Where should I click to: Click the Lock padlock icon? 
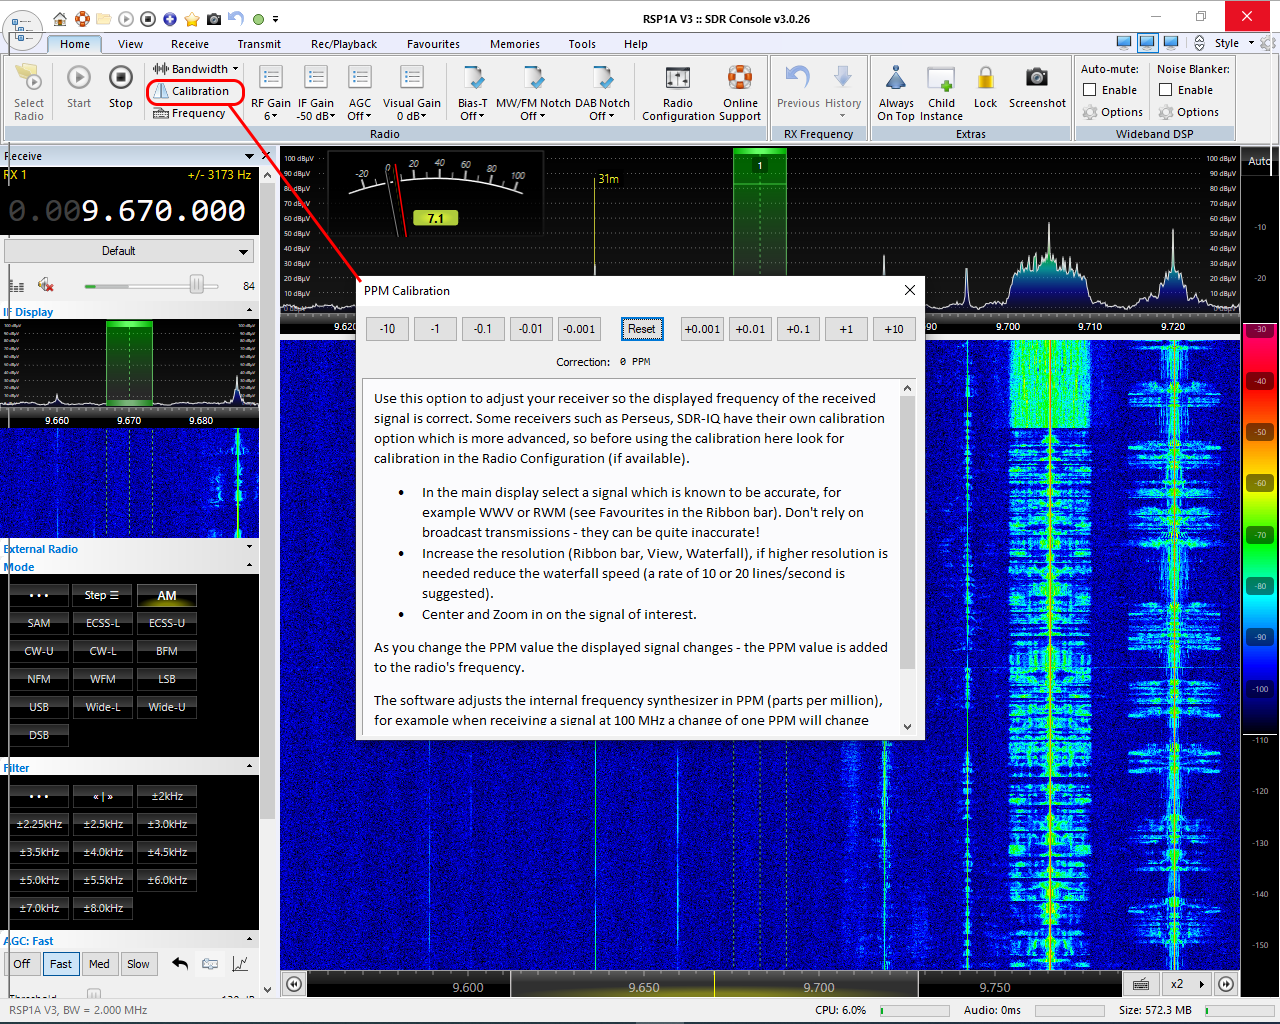(x=985, y=78)
